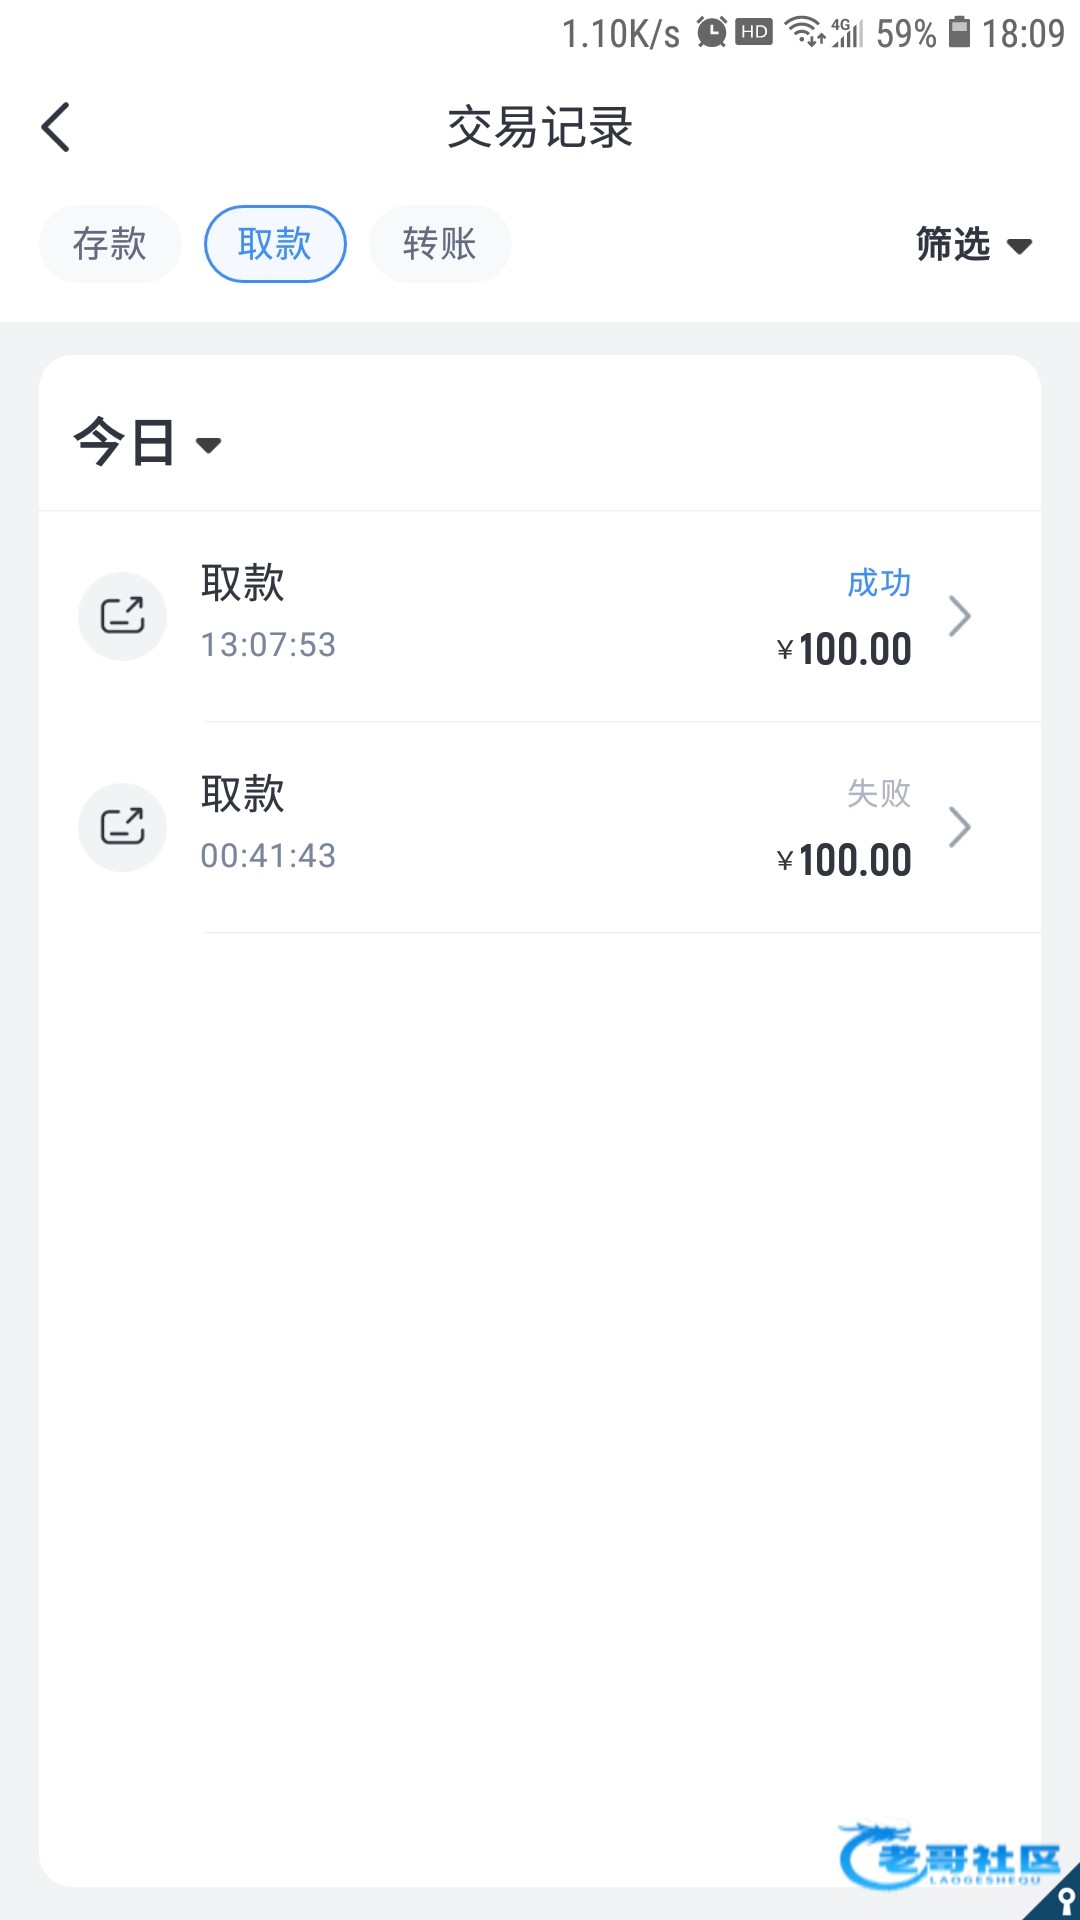Switch to the 存款 deposit tab
The image size is (1080, 1920).
pyautogui.click(x=110, y=244)
